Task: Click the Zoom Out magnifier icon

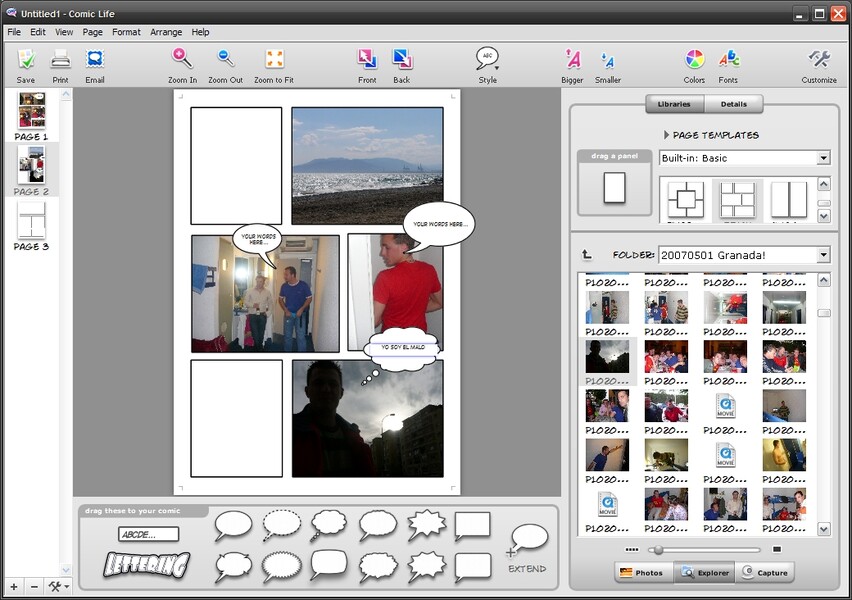Action: [x=225, y=58]
